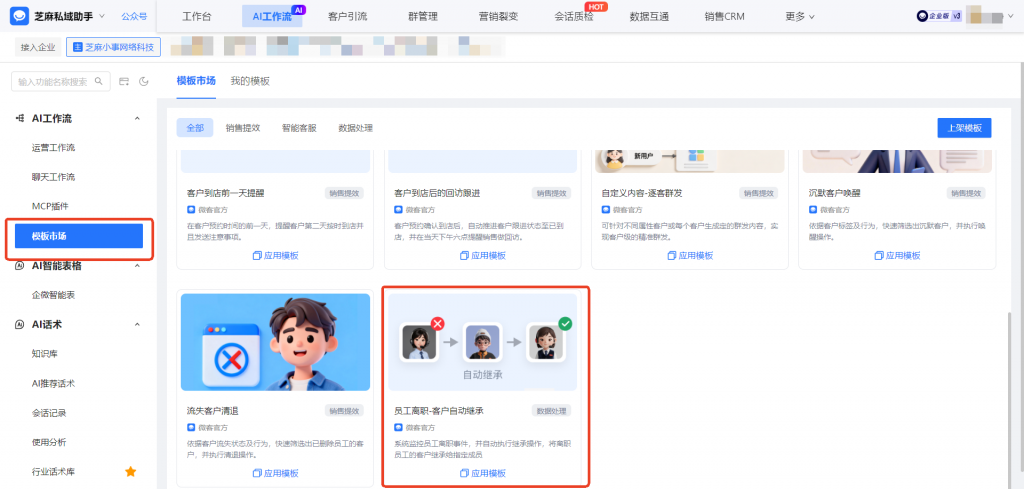Switch to 我的模板 tab
1024x489 pixels.
tap(250, 81)
